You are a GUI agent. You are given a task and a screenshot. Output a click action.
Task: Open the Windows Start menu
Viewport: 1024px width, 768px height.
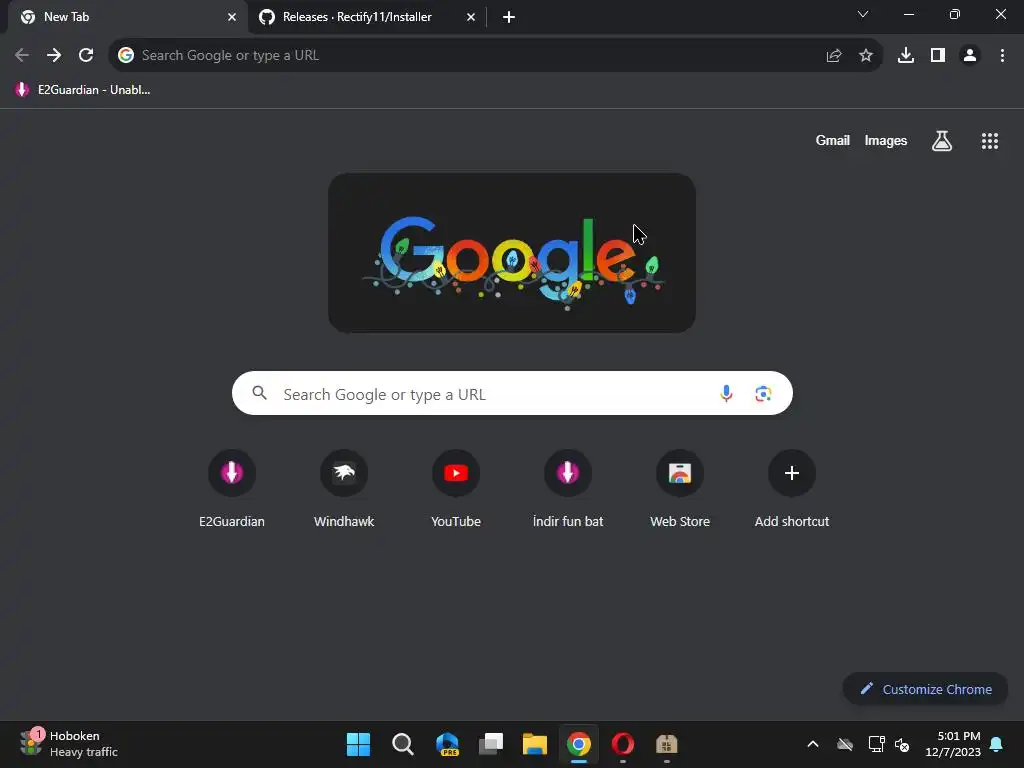click(x=359, y=744)
